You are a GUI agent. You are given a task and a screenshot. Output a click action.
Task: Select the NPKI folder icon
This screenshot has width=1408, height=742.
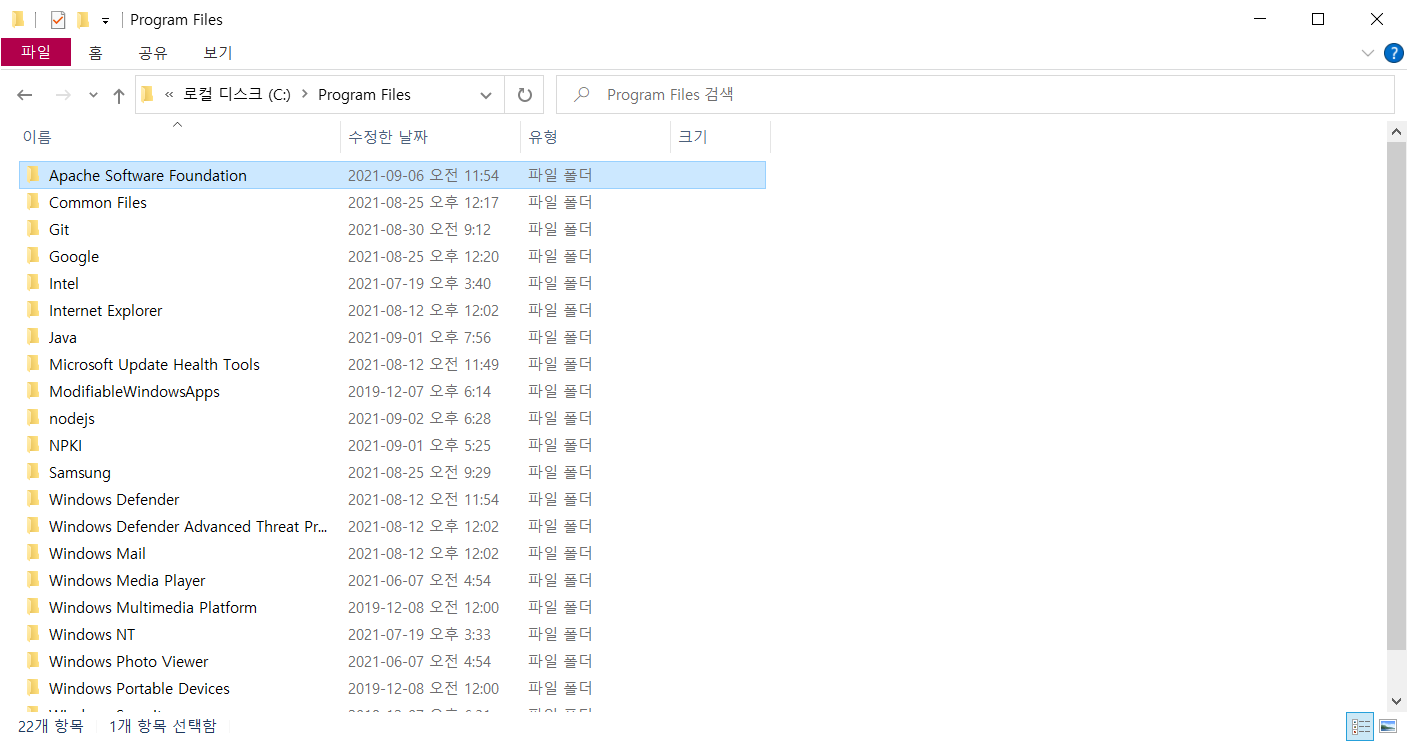coord(33,445)
